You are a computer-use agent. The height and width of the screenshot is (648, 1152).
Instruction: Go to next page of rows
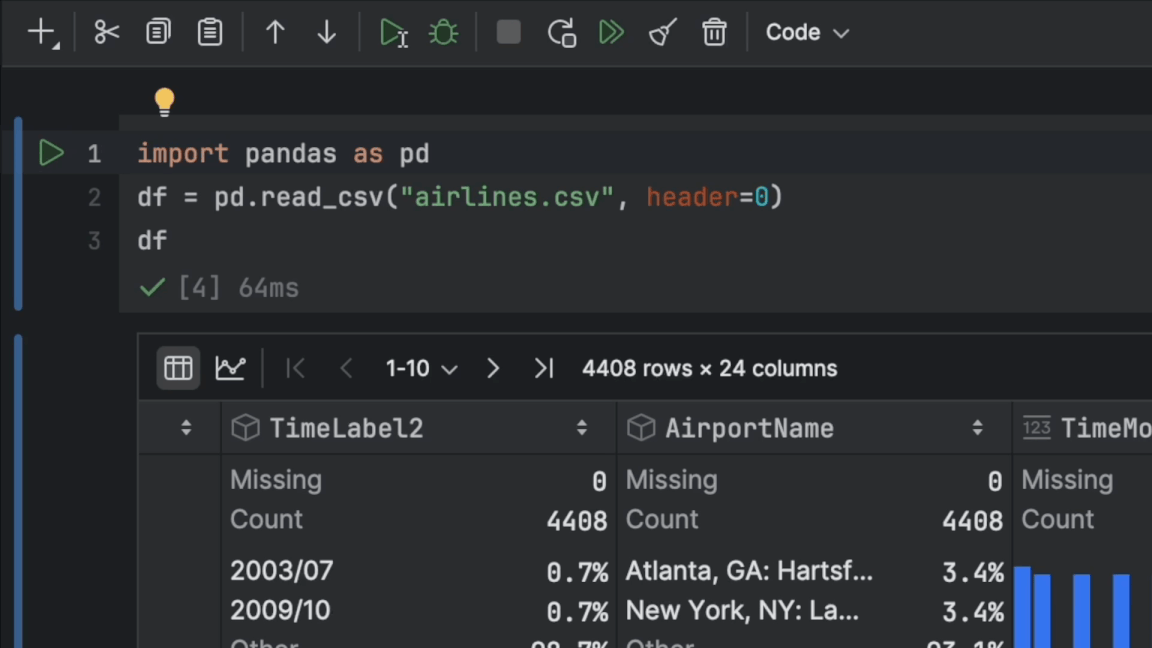point(493,369)
